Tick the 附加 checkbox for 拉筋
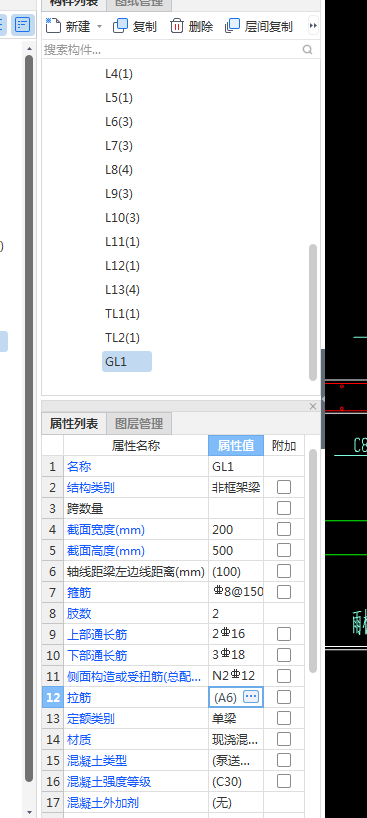367x818 pixels. [x=284, y=697]
